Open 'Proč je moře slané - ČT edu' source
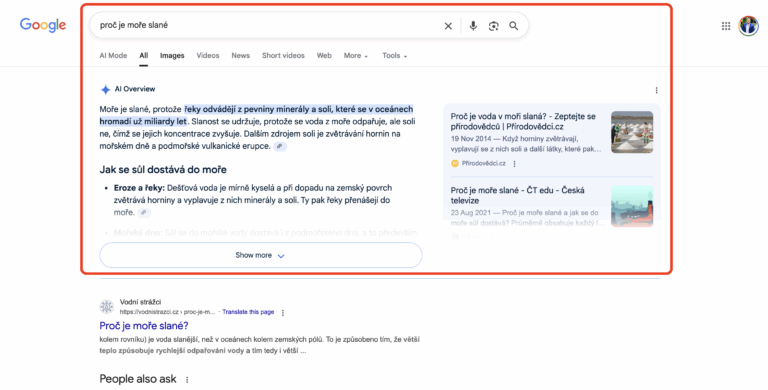Viewport: 768px width, 390px height. point(517,195)
